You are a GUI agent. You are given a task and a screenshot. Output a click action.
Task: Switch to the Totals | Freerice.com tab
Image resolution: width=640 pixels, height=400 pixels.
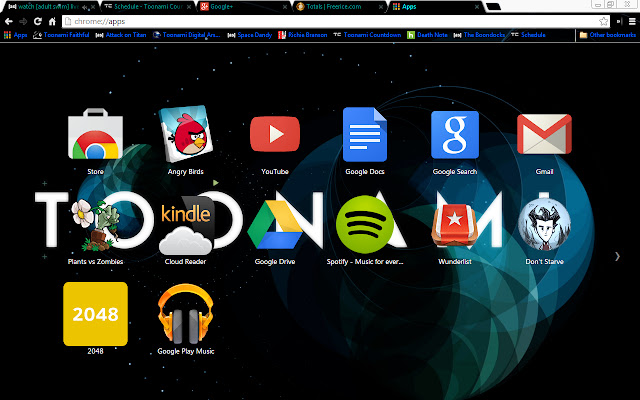tap(339, 7)
